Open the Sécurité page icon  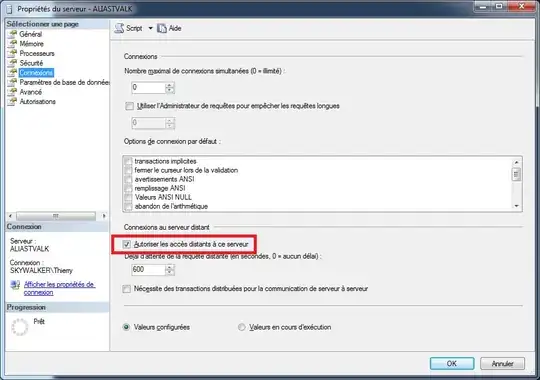pos(12,63)
